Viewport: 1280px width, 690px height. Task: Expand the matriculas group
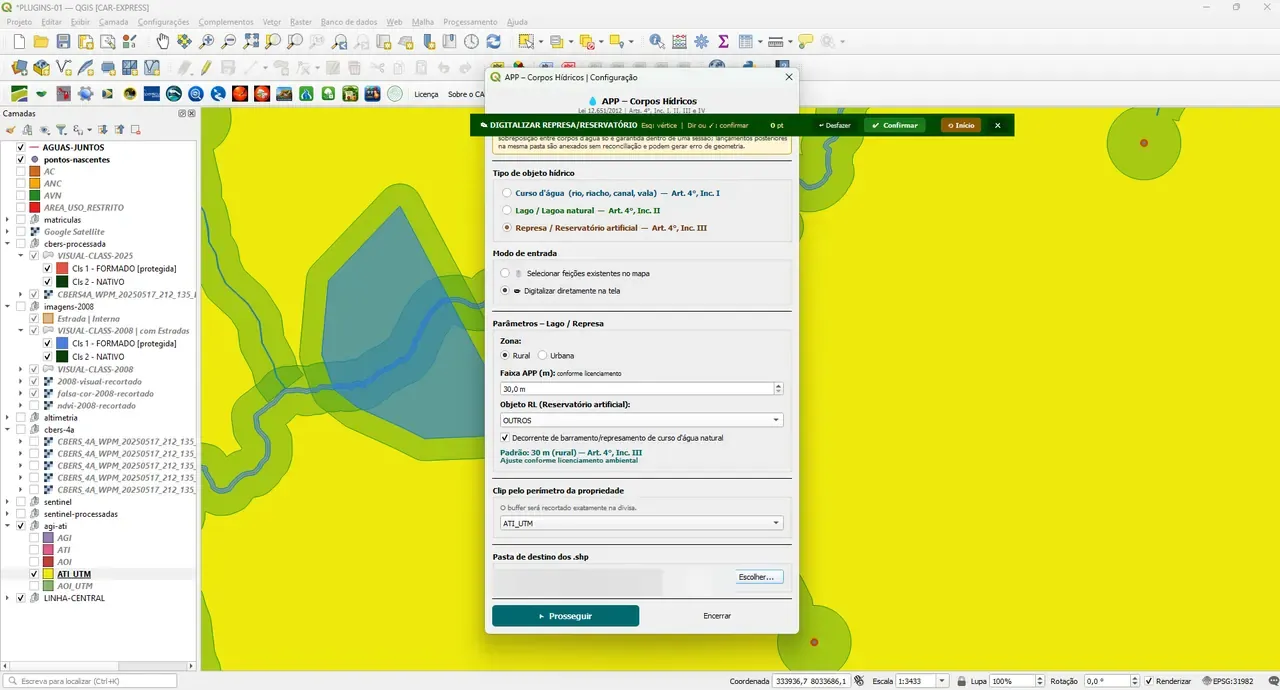coord(8,220)
